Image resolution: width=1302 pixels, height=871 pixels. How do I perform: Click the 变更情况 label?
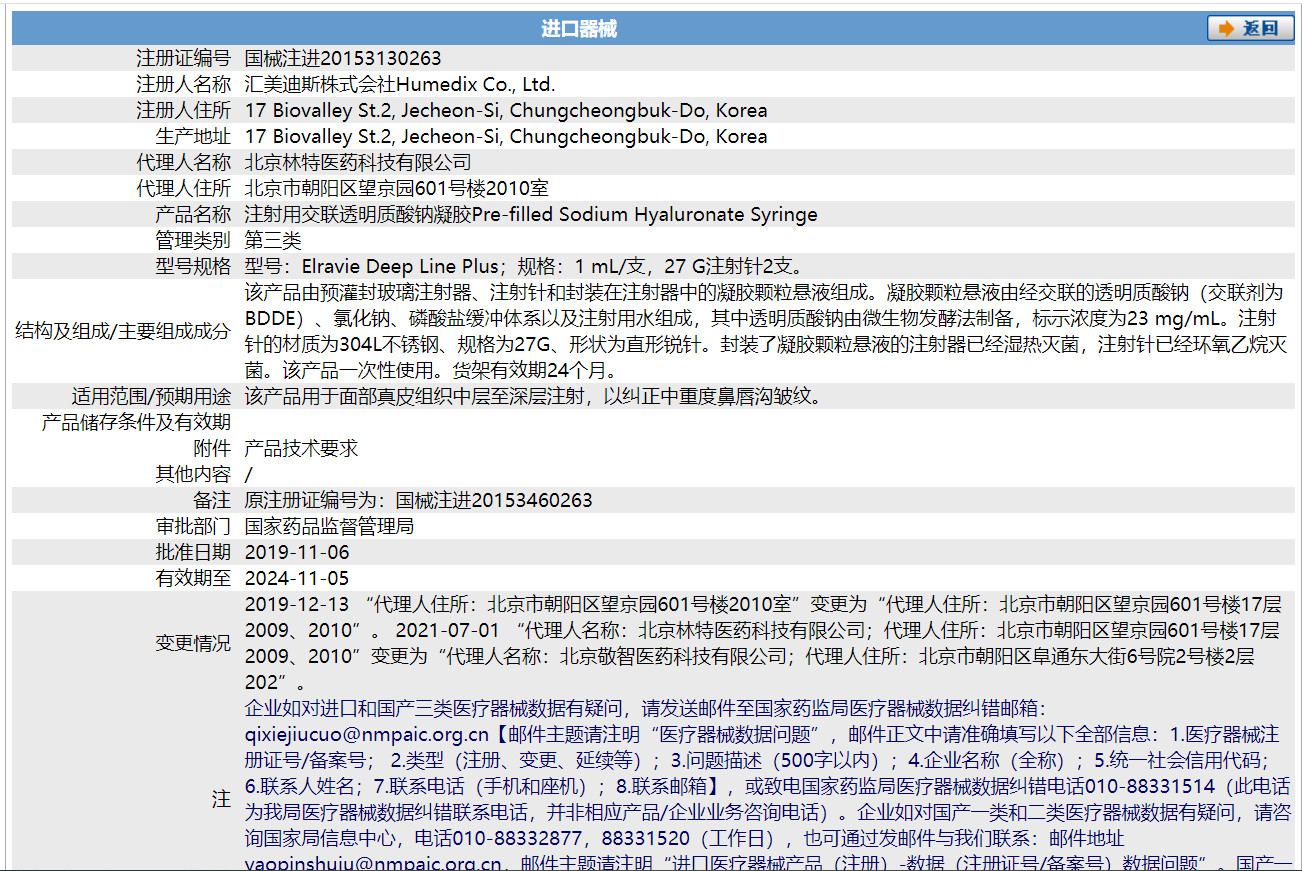(193, 643)
